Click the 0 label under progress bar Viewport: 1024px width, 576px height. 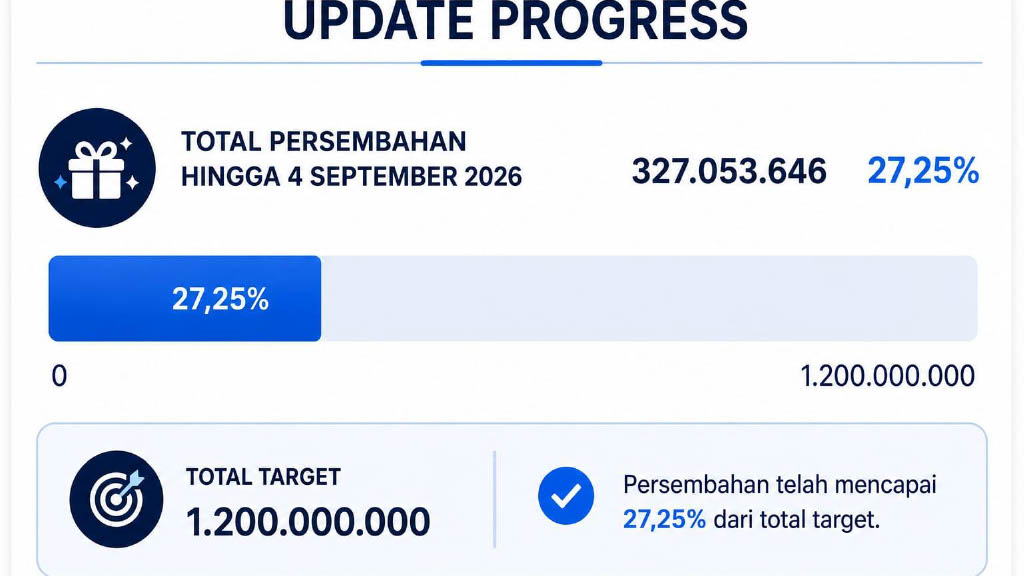coord(59,376)
